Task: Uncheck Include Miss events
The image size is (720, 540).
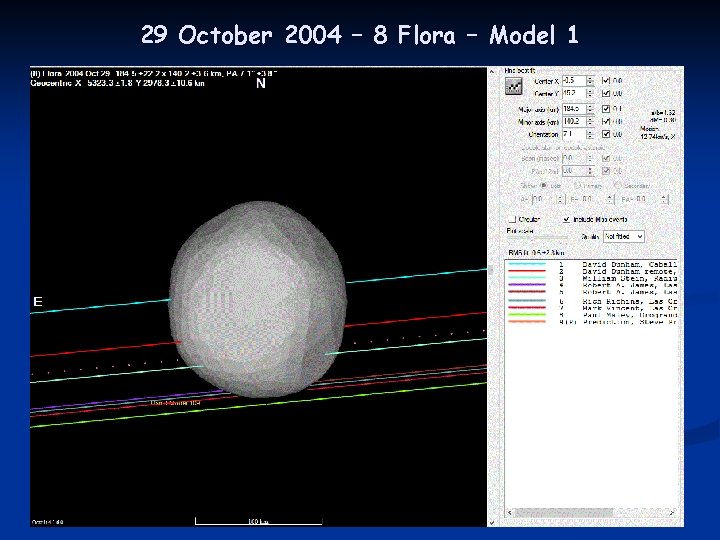Action: 567,218
